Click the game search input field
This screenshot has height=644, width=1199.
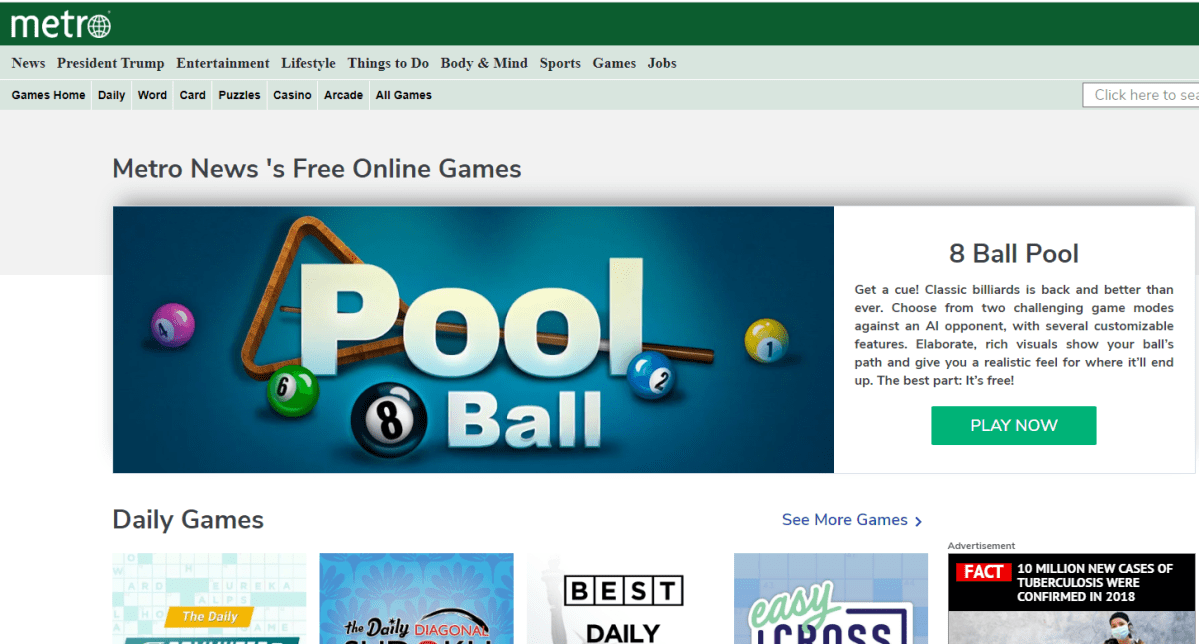click(x=1141, y=95)
